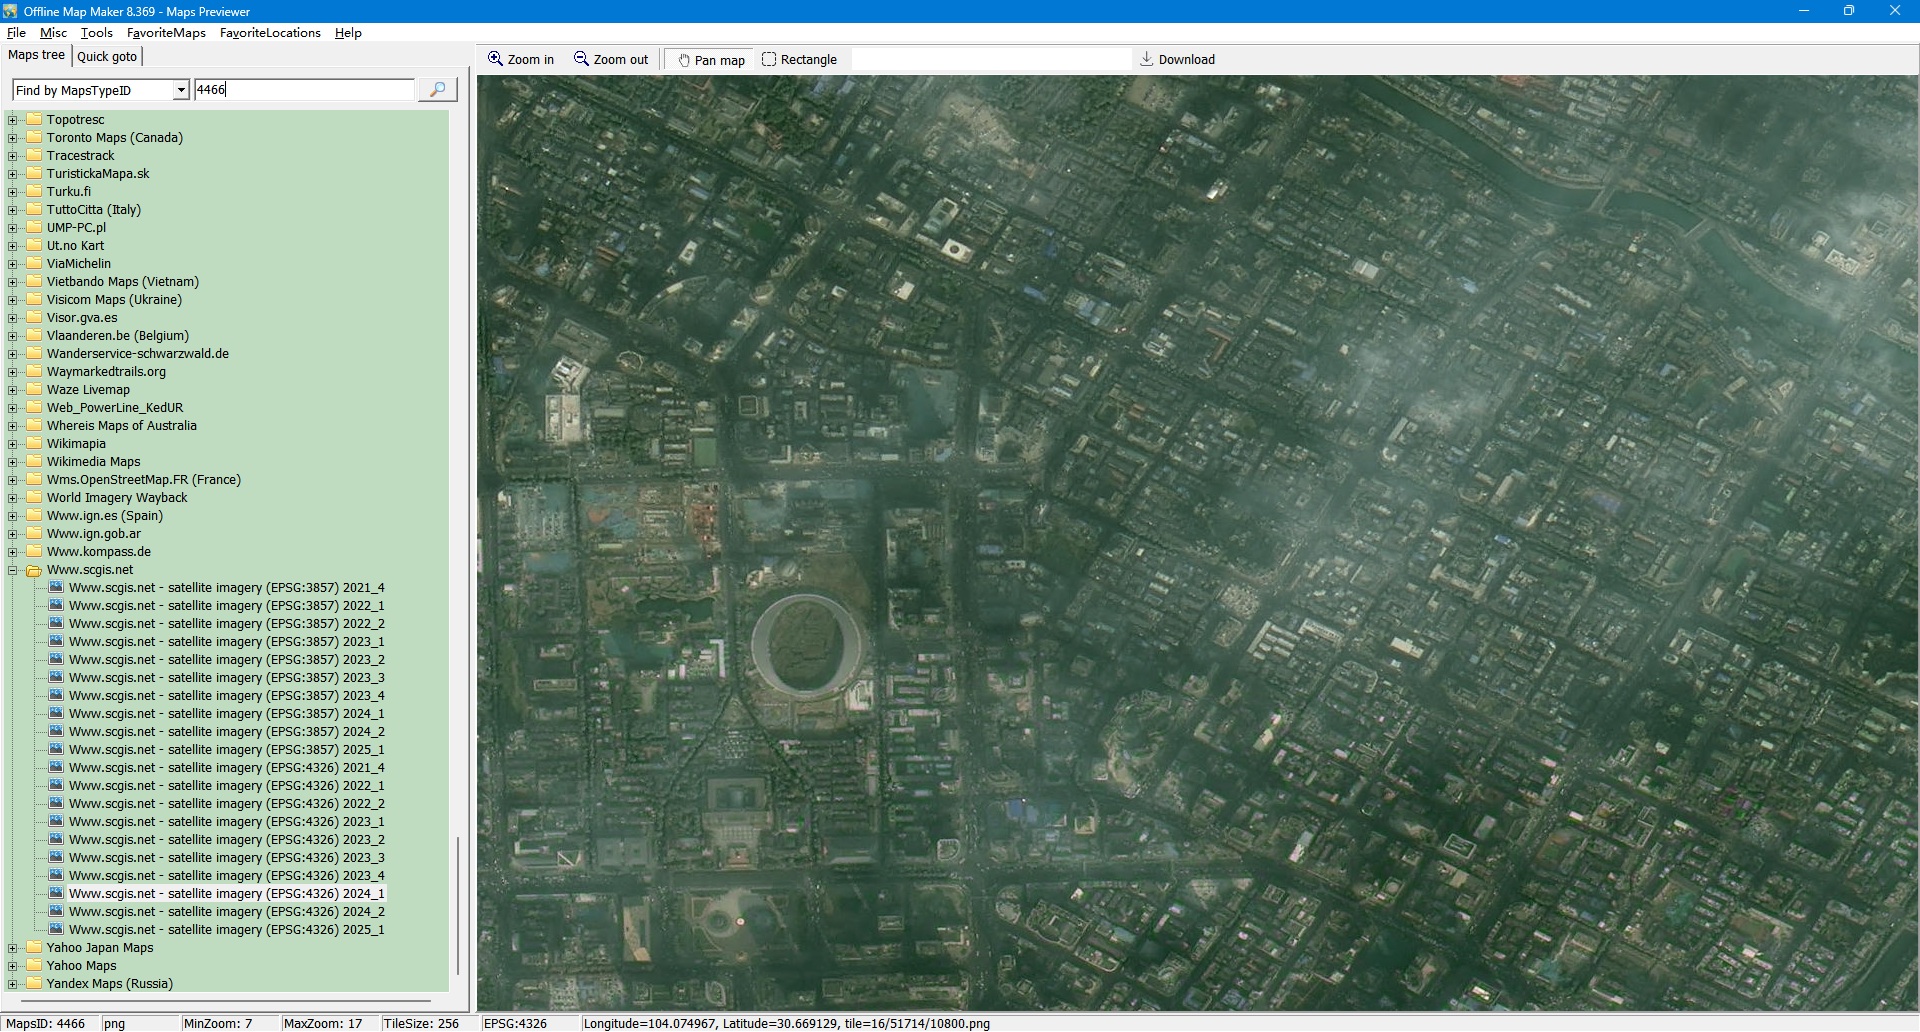The image size is (1920, 1032).
Task: Click the Download arrow icon
Action: (x=1147, y=59)
